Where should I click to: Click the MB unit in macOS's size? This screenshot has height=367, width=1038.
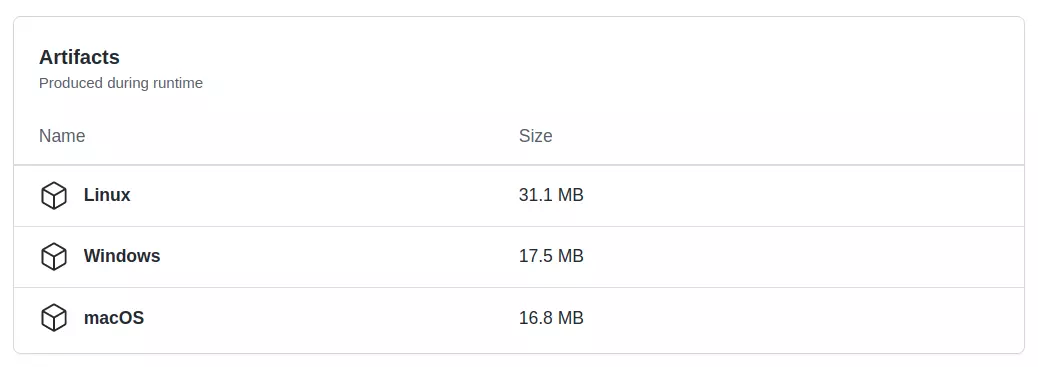click(x=571, y=318)
